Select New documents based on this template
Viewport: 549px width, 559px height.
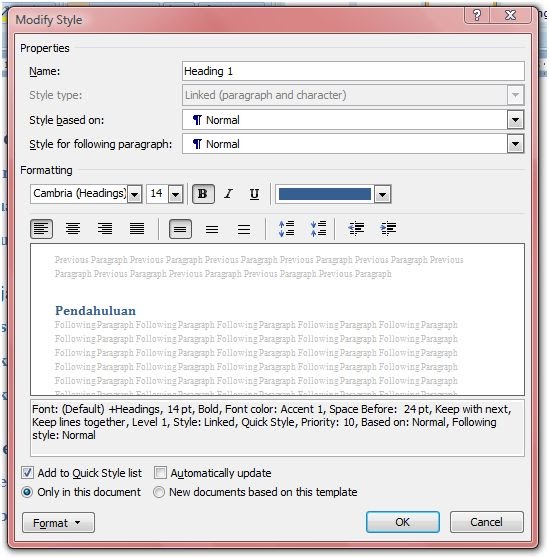(x=159, y=492)
